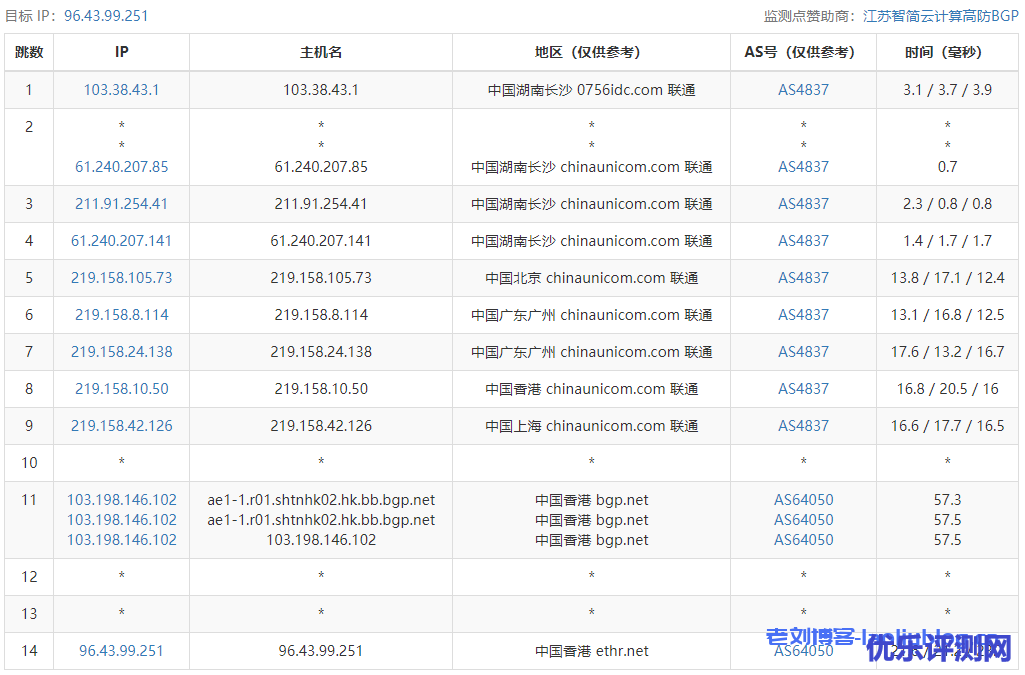The height and width of the screenshot is (675, 1025).
Task: Open the 211.91.254.41 link in IP column
Action: pos(121,204)
